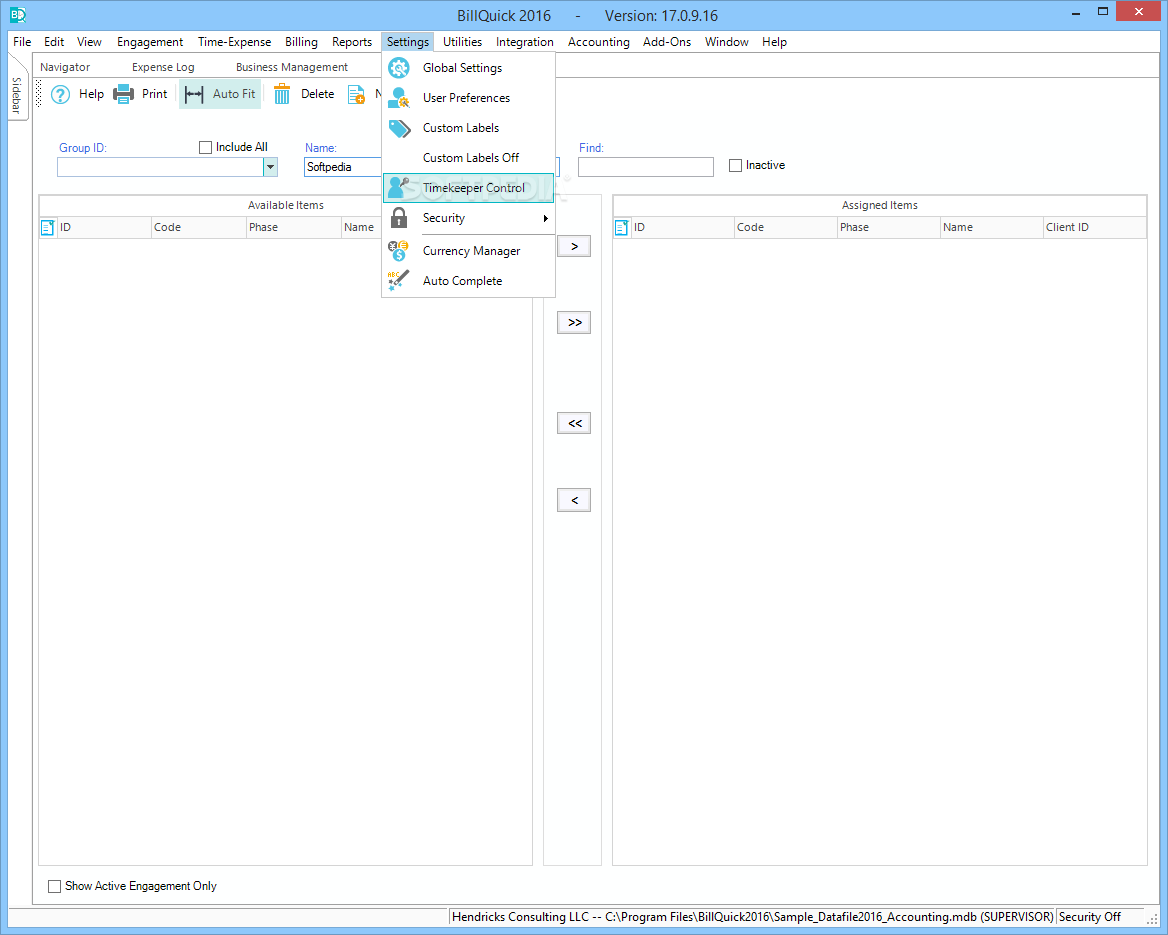Click the BillQuick logo in title bar
This screenshot has width=1168, height=935.
click(18, 15)
